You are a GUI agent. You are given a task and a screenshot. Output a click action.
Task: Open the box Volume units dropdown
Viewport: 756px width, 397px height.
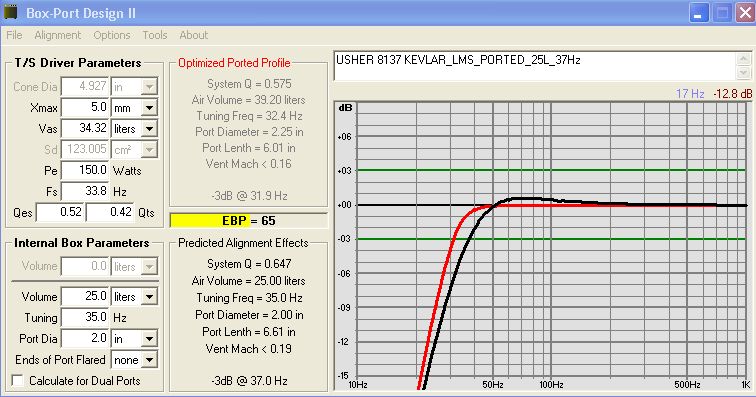(x=149, y=297)
